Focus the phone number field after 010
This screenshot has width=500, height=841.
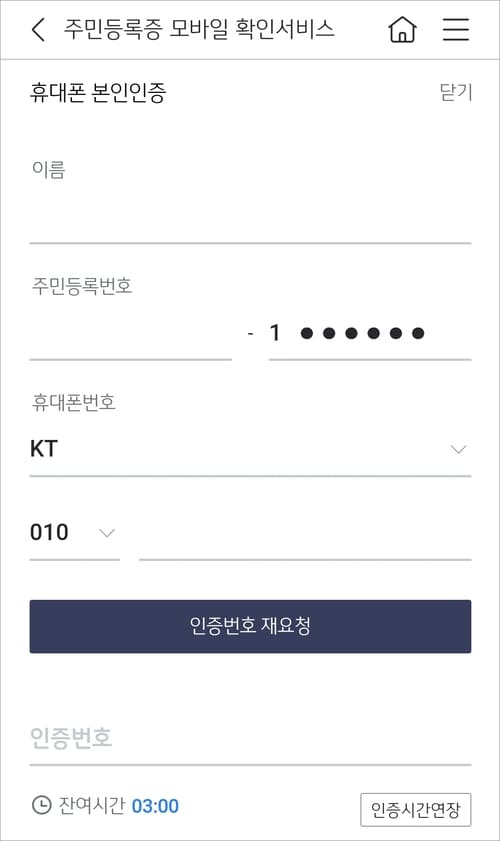point(305,534)
